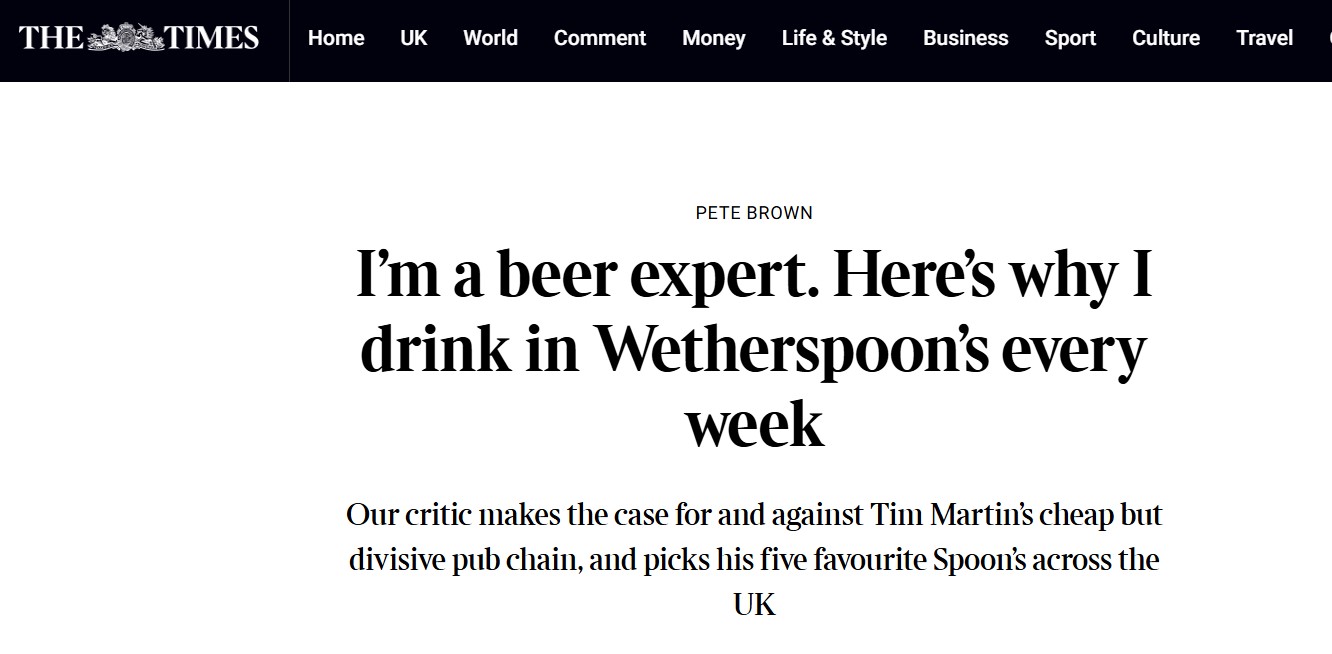The height and width of the screenshot is (654, 1332).
Task: Open the UK news section
Action: pos(413,38)
